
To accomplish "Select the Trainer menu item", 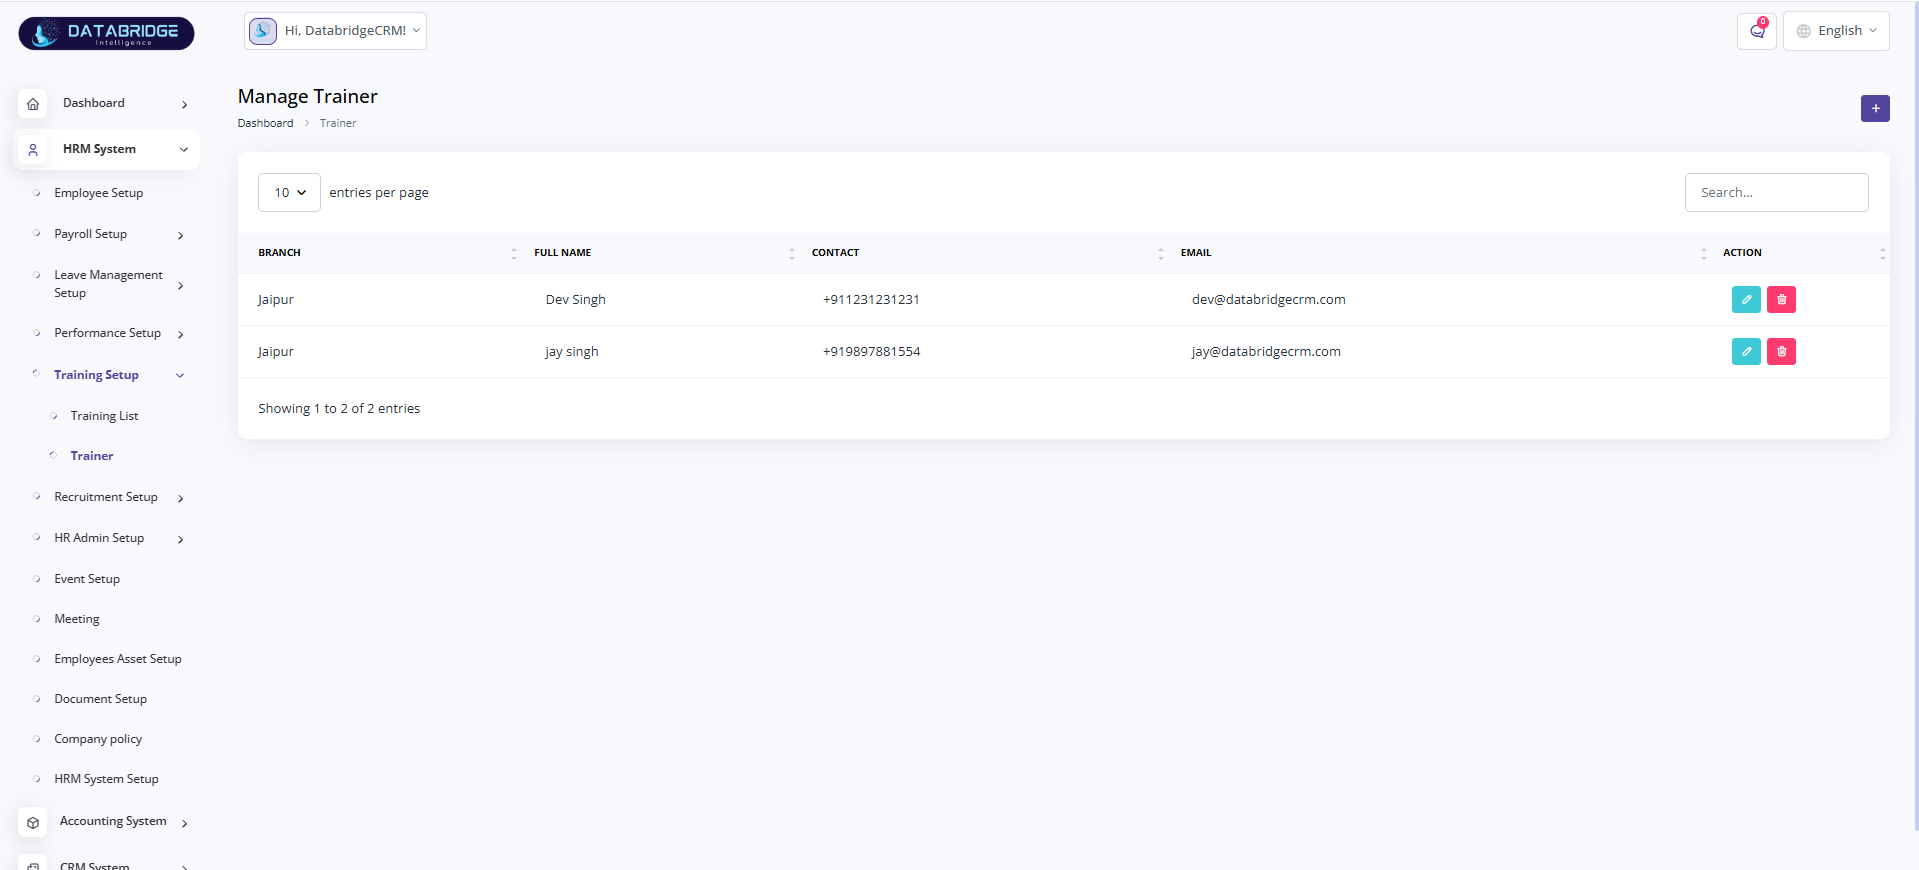I will [92, 456].
